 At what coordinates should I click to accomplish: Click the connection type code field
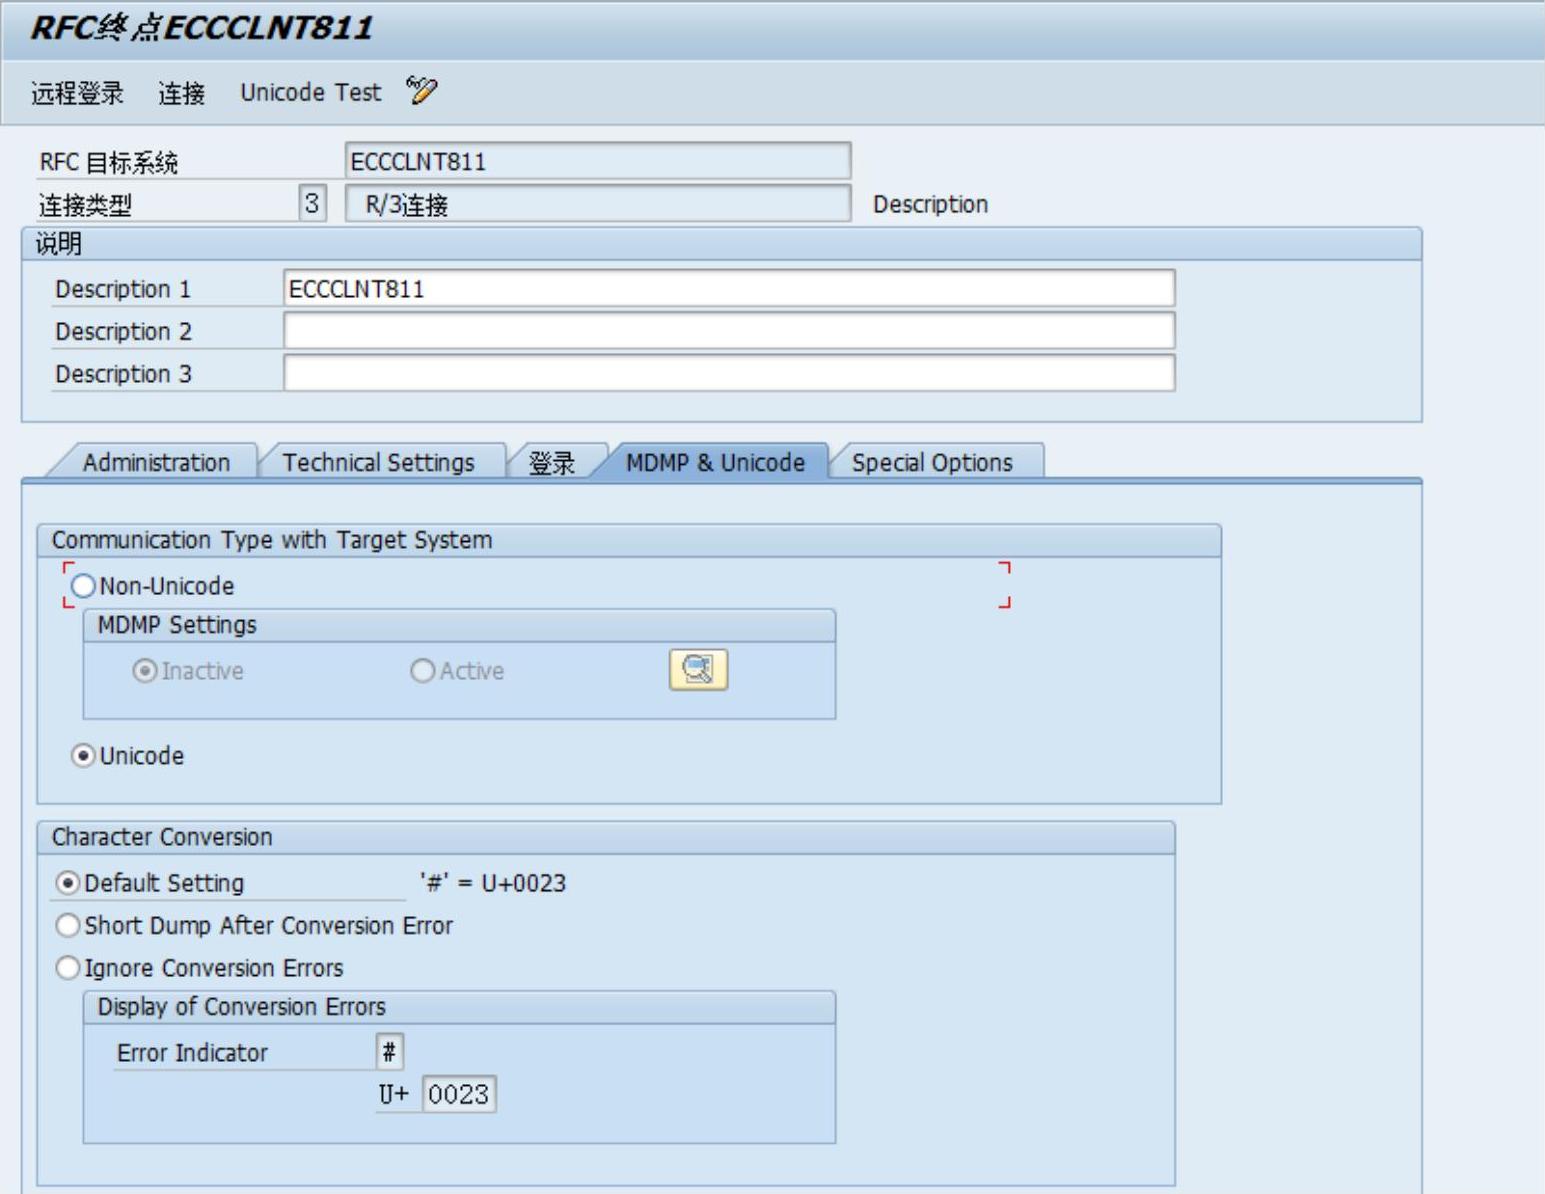point(312,204)
